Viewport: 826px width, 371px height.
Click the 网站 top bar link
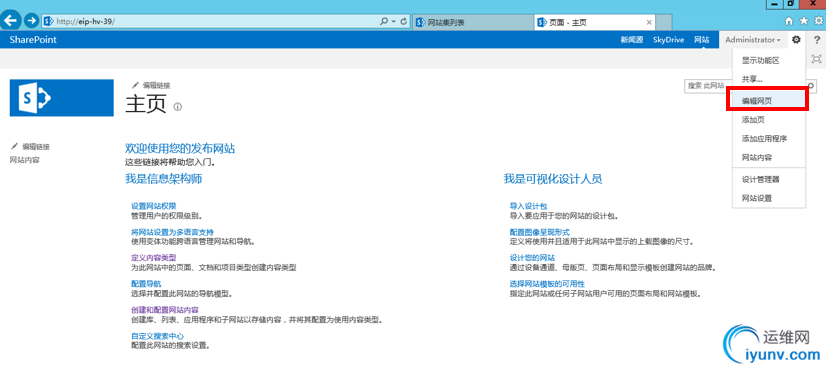[x=702, y=40]
